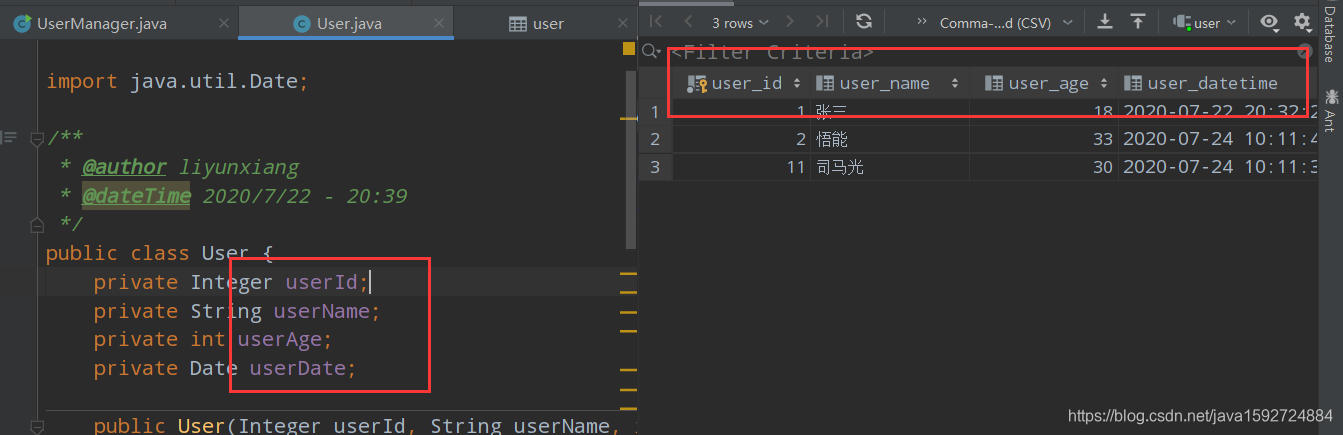Go to last page of rows
The width and height of the screenshot is (1343, 435).
tap(822, 21)
